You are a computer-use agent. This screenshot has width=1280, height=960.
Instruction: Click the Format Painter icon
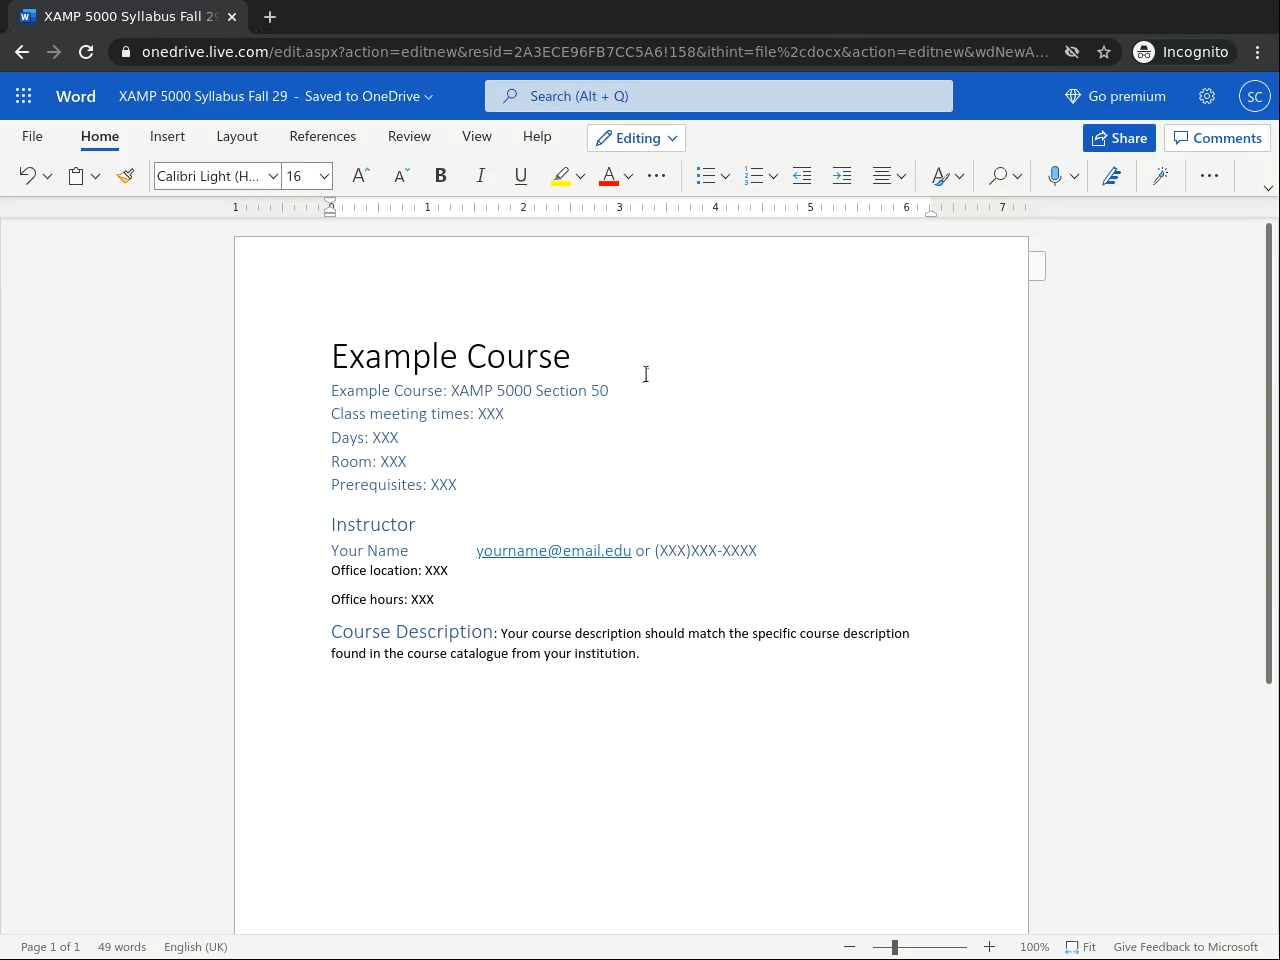pos(125,176)
